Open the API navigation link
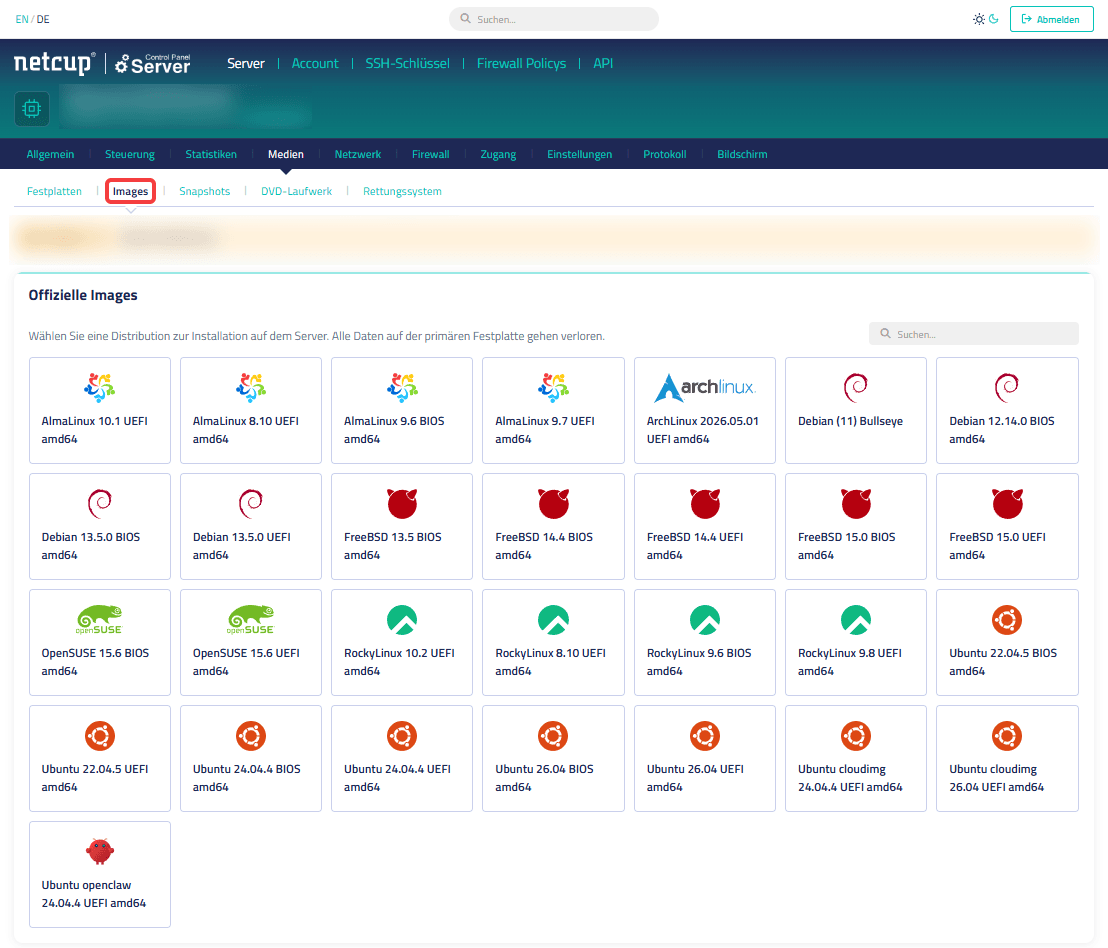 (603, 64)
